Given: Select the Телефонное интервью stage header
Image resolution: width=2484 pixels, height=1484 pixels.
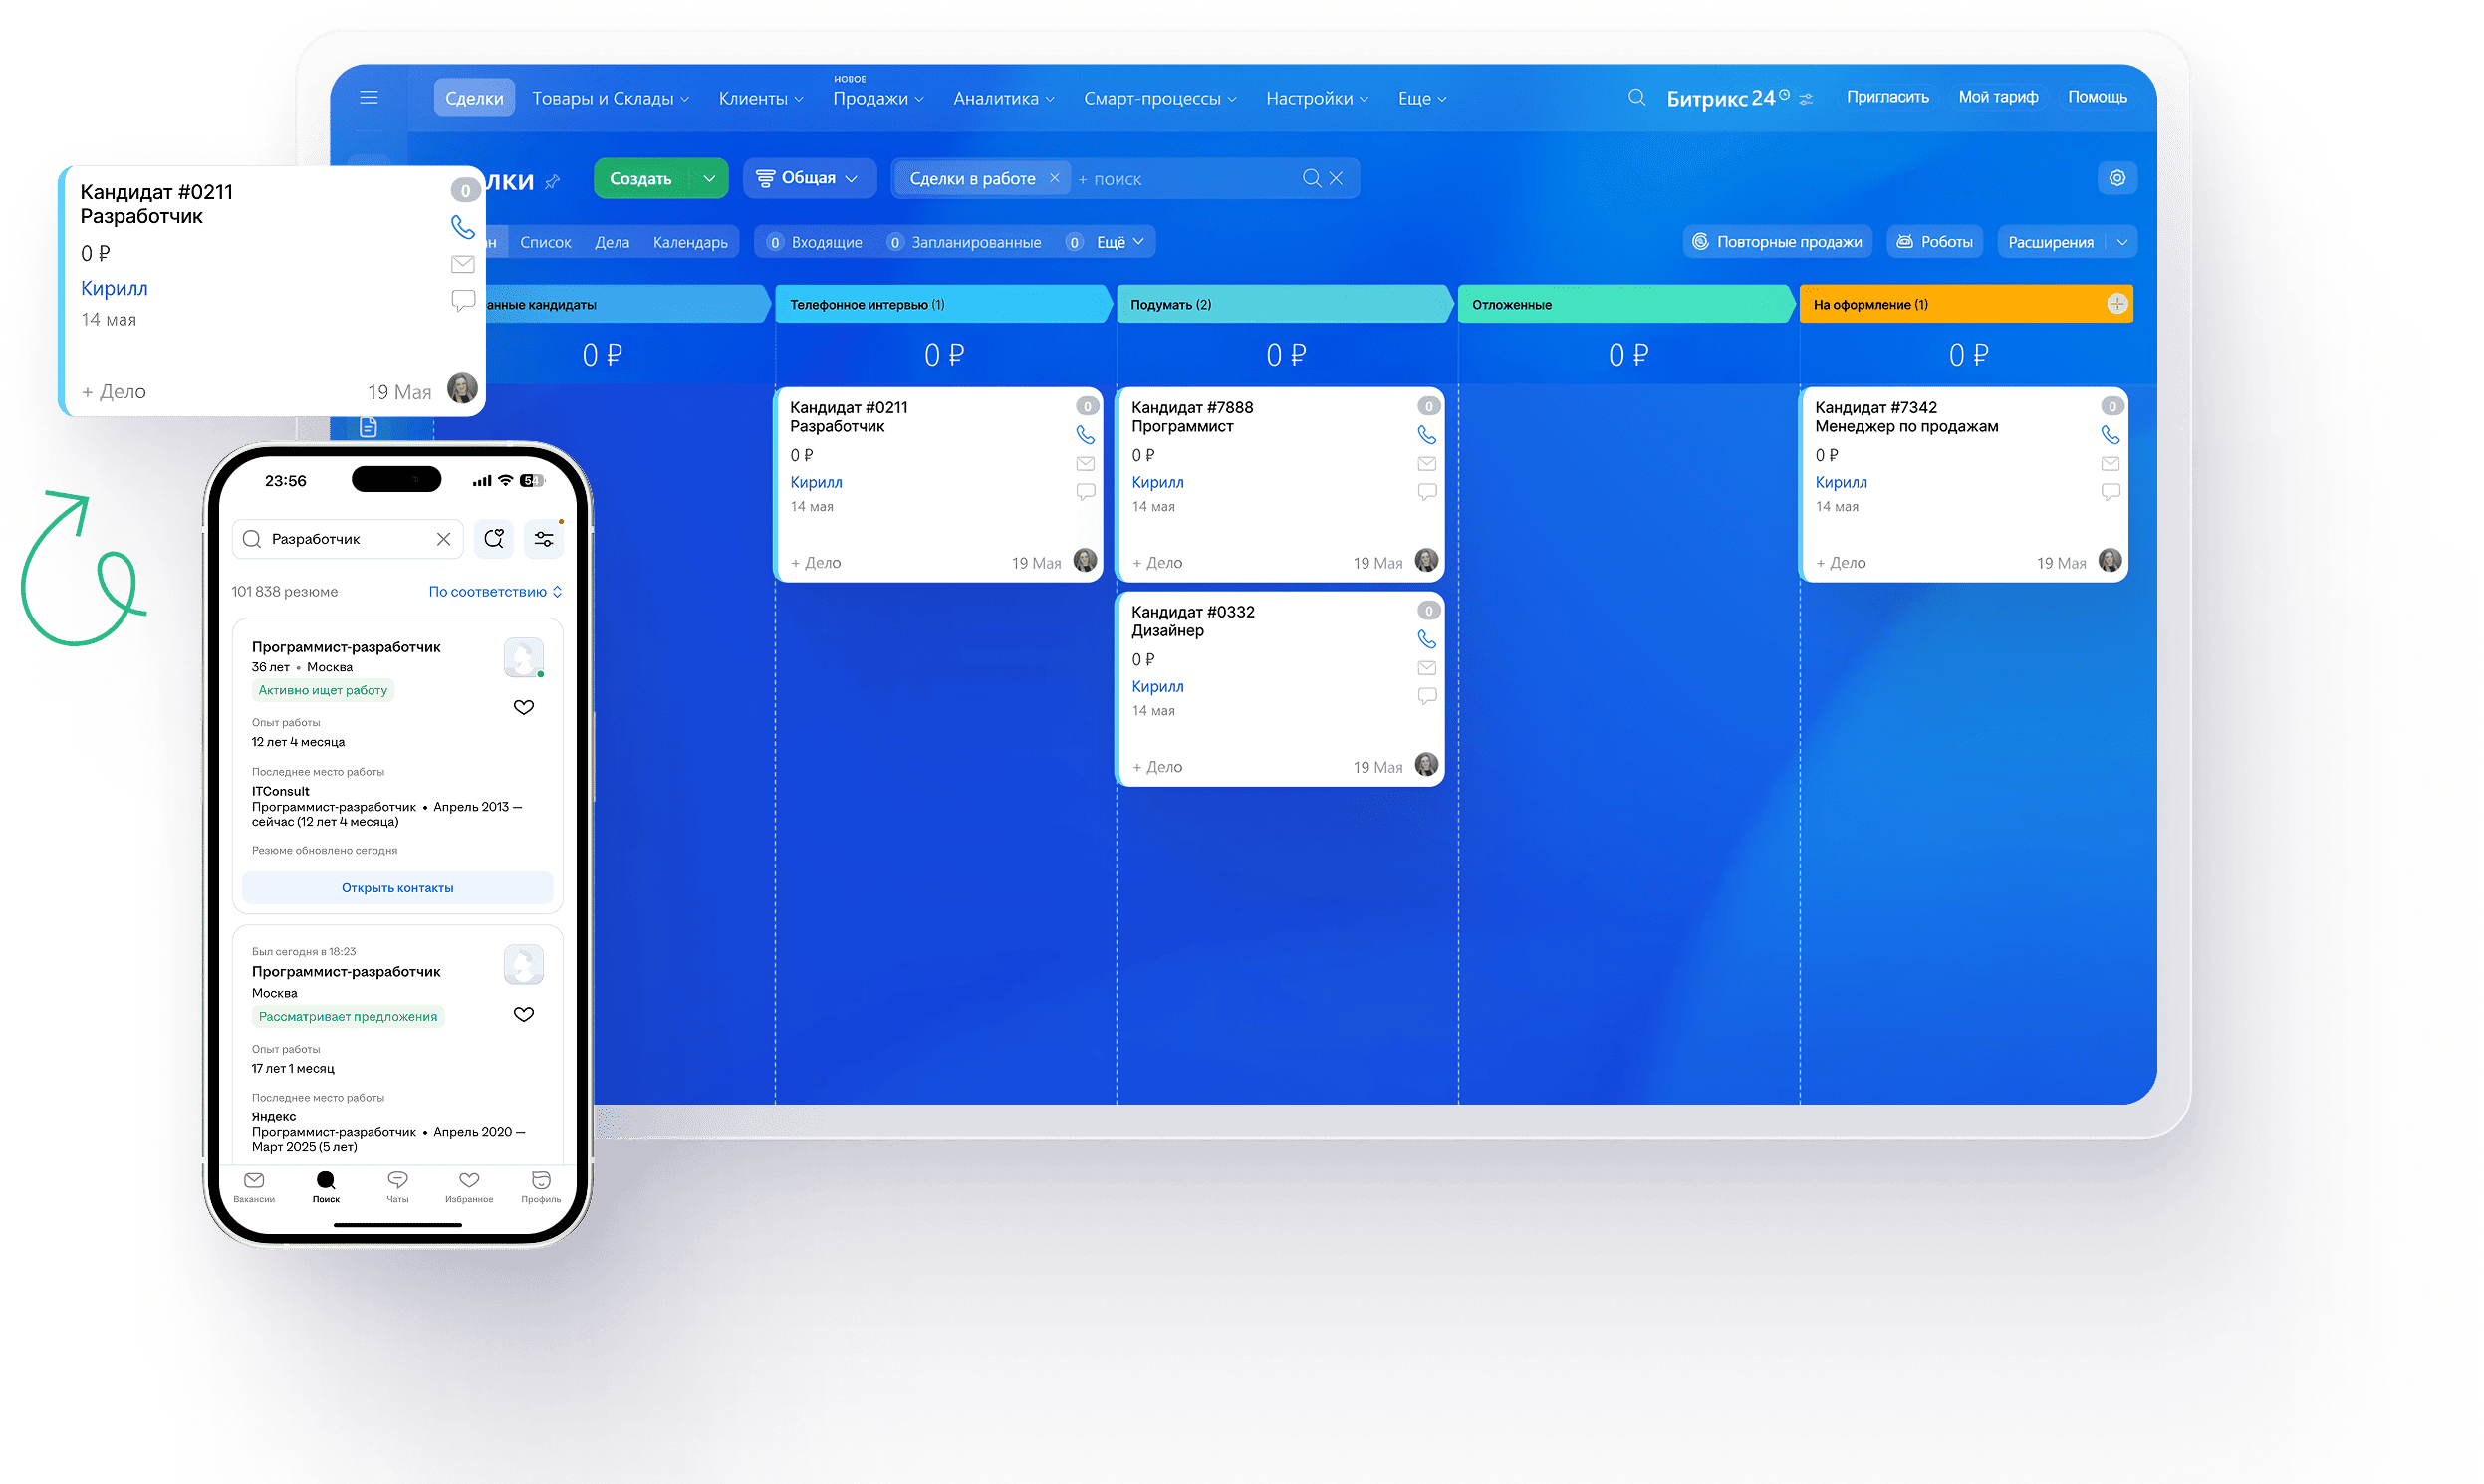Looking at the screenshot, I should (x=943, y=304).
